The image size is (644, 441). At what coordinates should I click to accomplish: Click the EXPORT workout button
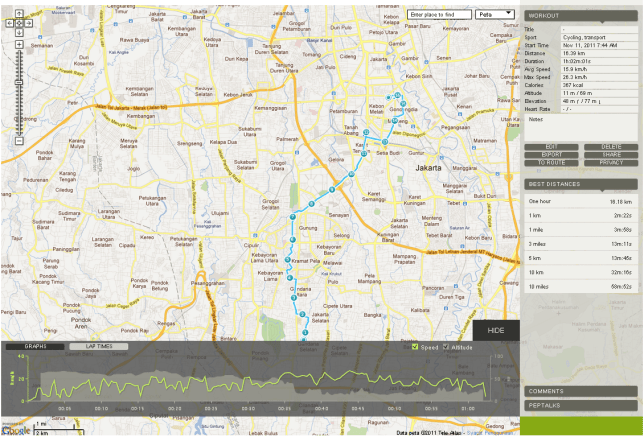point(551,155)
